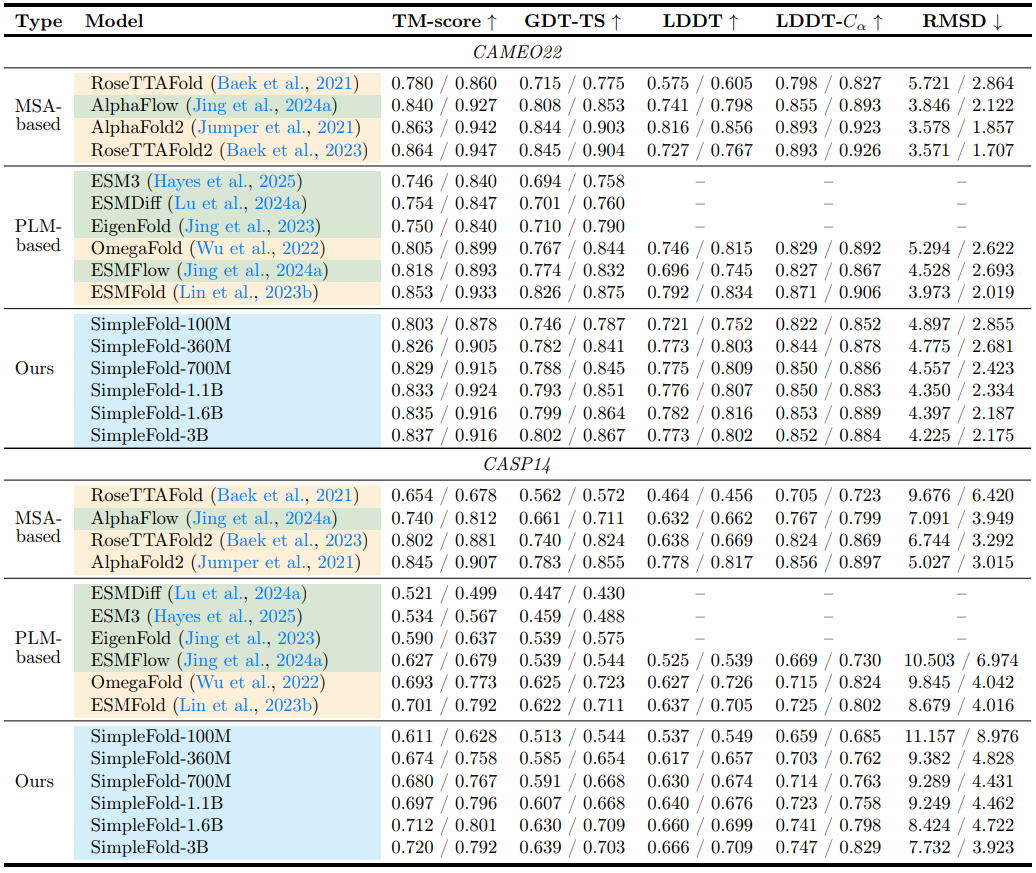Click Lu et al., 2024a citation in CAMEO22 section
The image size is (1036, 873).
click(x=249, y=204)
